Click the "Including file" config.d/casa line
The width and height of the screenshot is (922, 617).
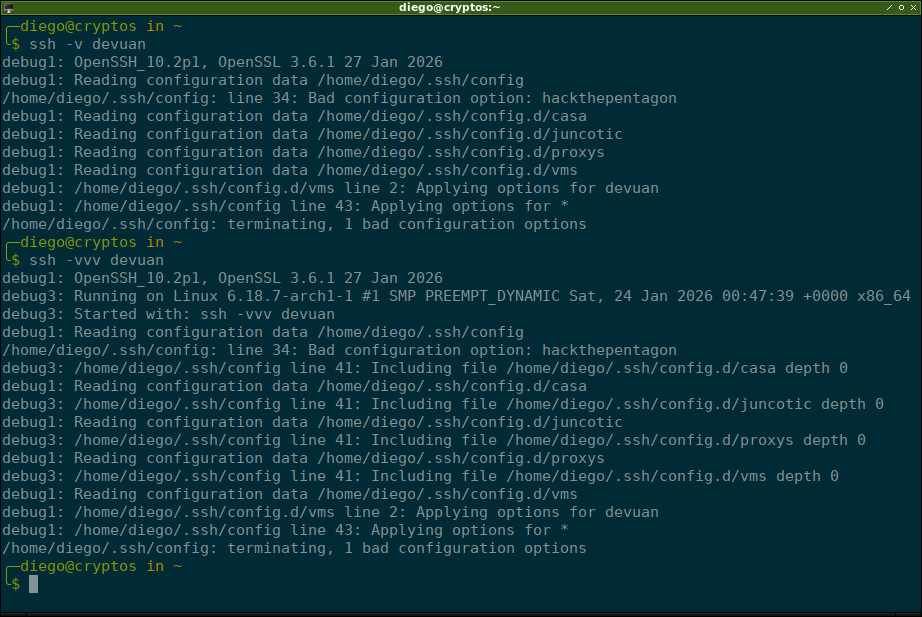point(424,368)
